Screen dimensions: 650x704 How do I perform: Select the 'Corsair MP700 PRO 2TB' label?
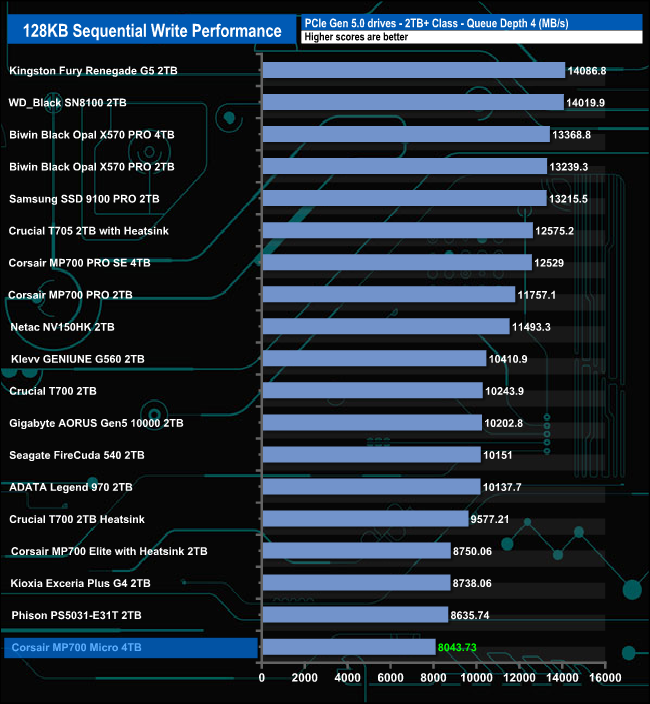pos(70,295)
